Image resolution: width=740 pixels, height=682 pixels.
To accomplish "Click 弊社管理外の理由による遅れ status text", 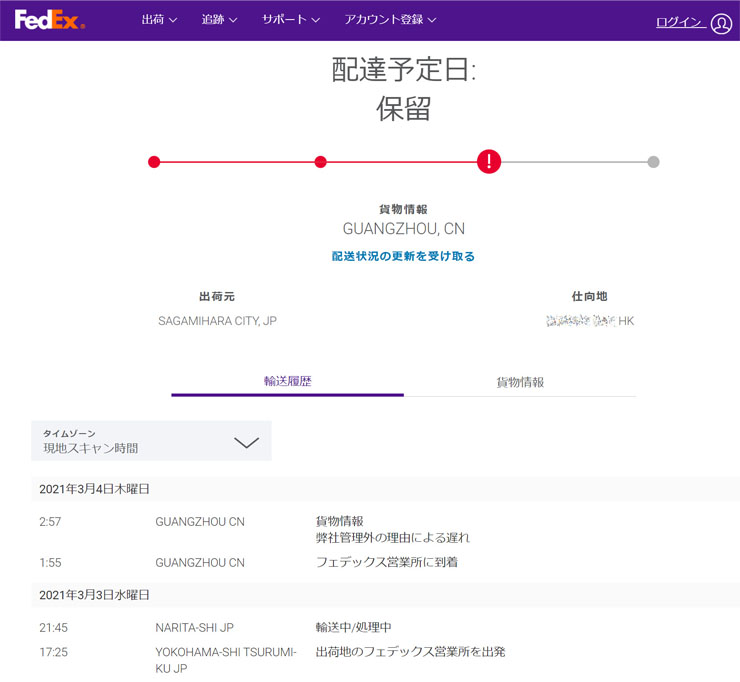I will [x=393, y=538].
